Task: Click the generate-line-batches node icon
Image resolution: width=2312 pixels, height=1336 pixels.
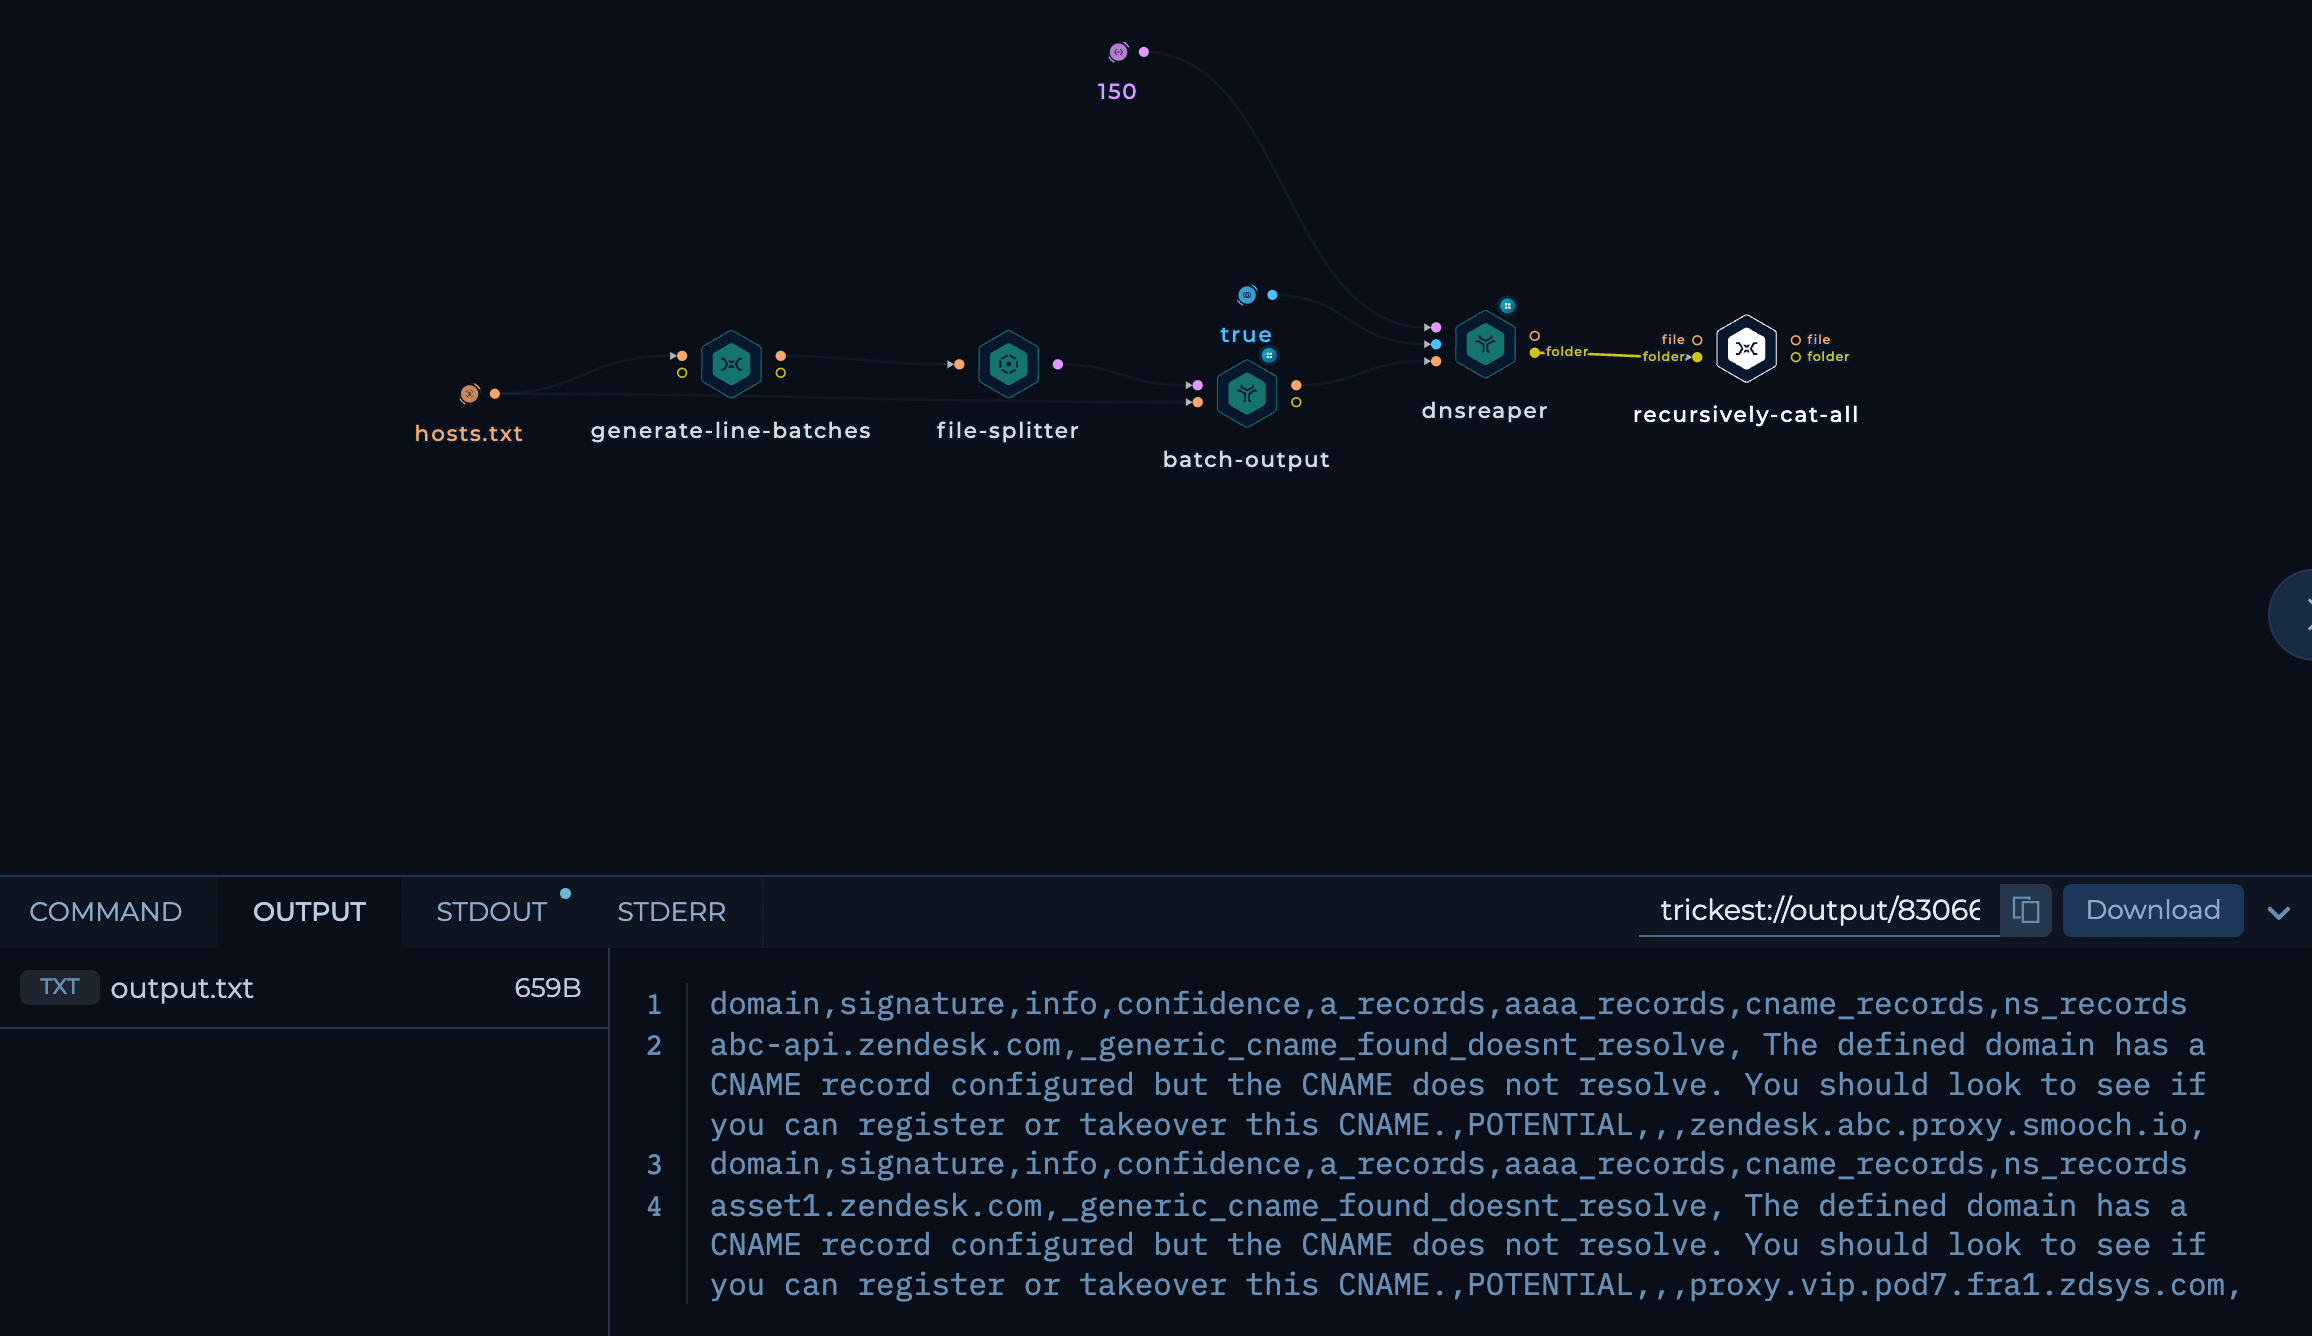Action: [x=730, y=364]
